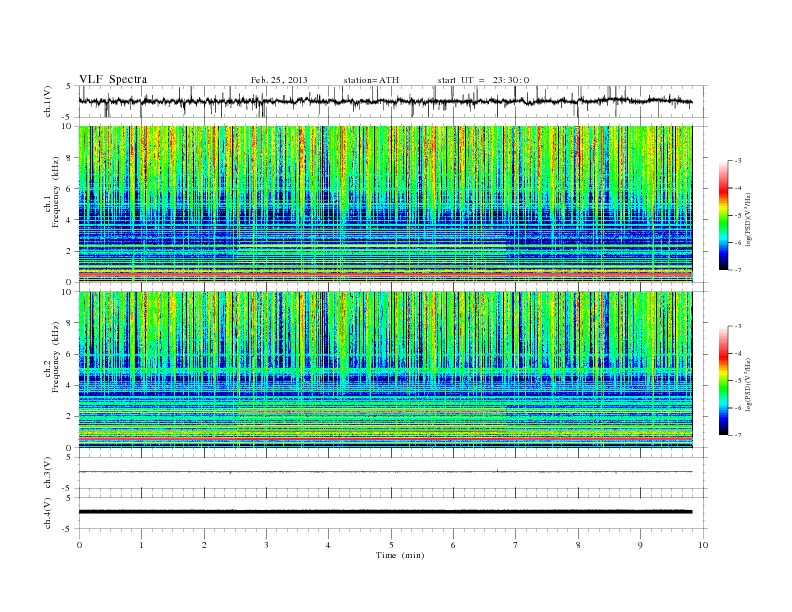Click the ch.4 waveform trace panel
The image size is (792, 612).
click(393, 513)
